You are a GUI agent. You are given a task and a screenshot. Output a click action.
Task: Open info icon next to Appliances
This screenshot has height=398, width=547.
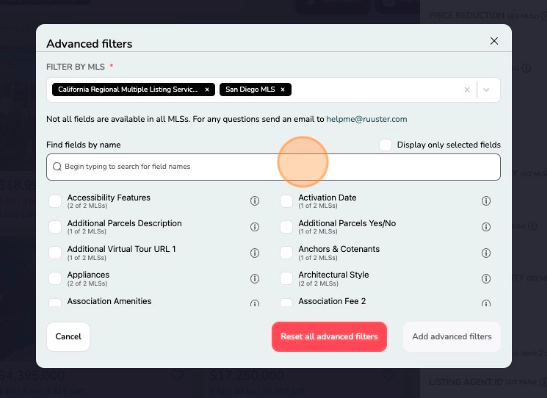255,278
